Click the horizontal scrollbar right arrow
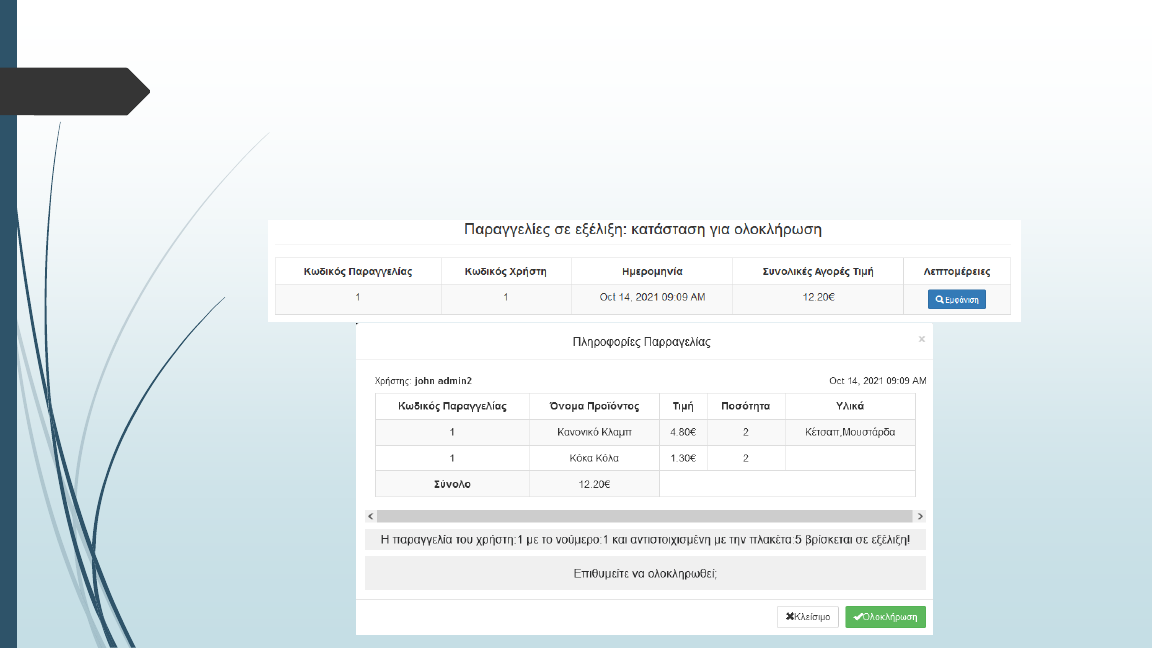1152x648 pixels. tap(920, 516)
